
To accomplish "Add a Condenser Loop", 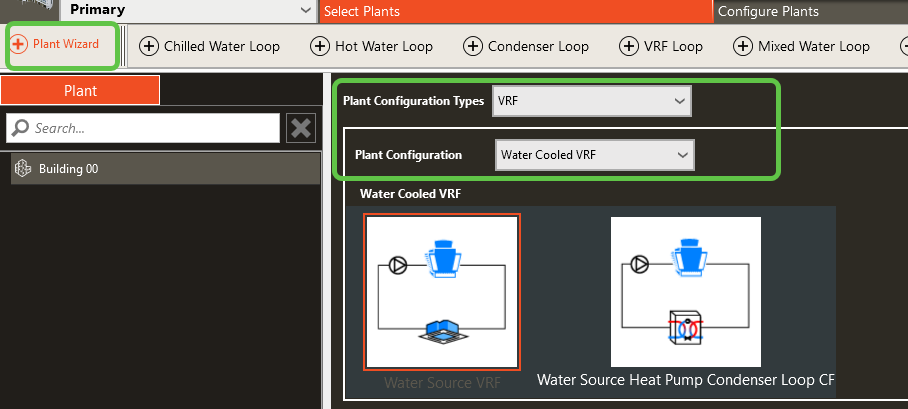I will click(526, 46).
